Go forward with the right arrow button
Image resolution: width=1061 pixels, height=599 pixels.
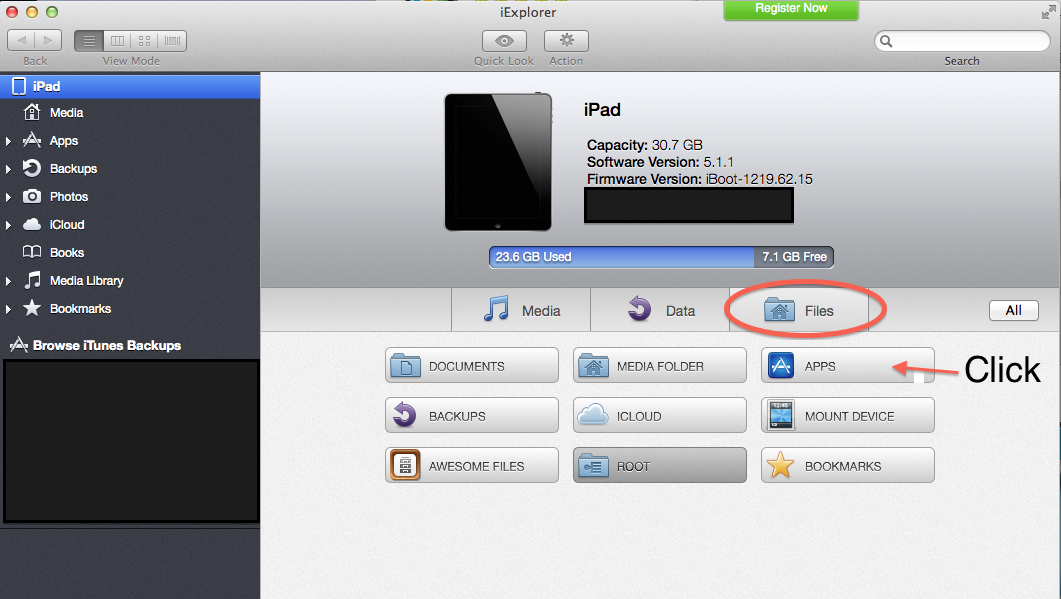(x=48, y=41)
